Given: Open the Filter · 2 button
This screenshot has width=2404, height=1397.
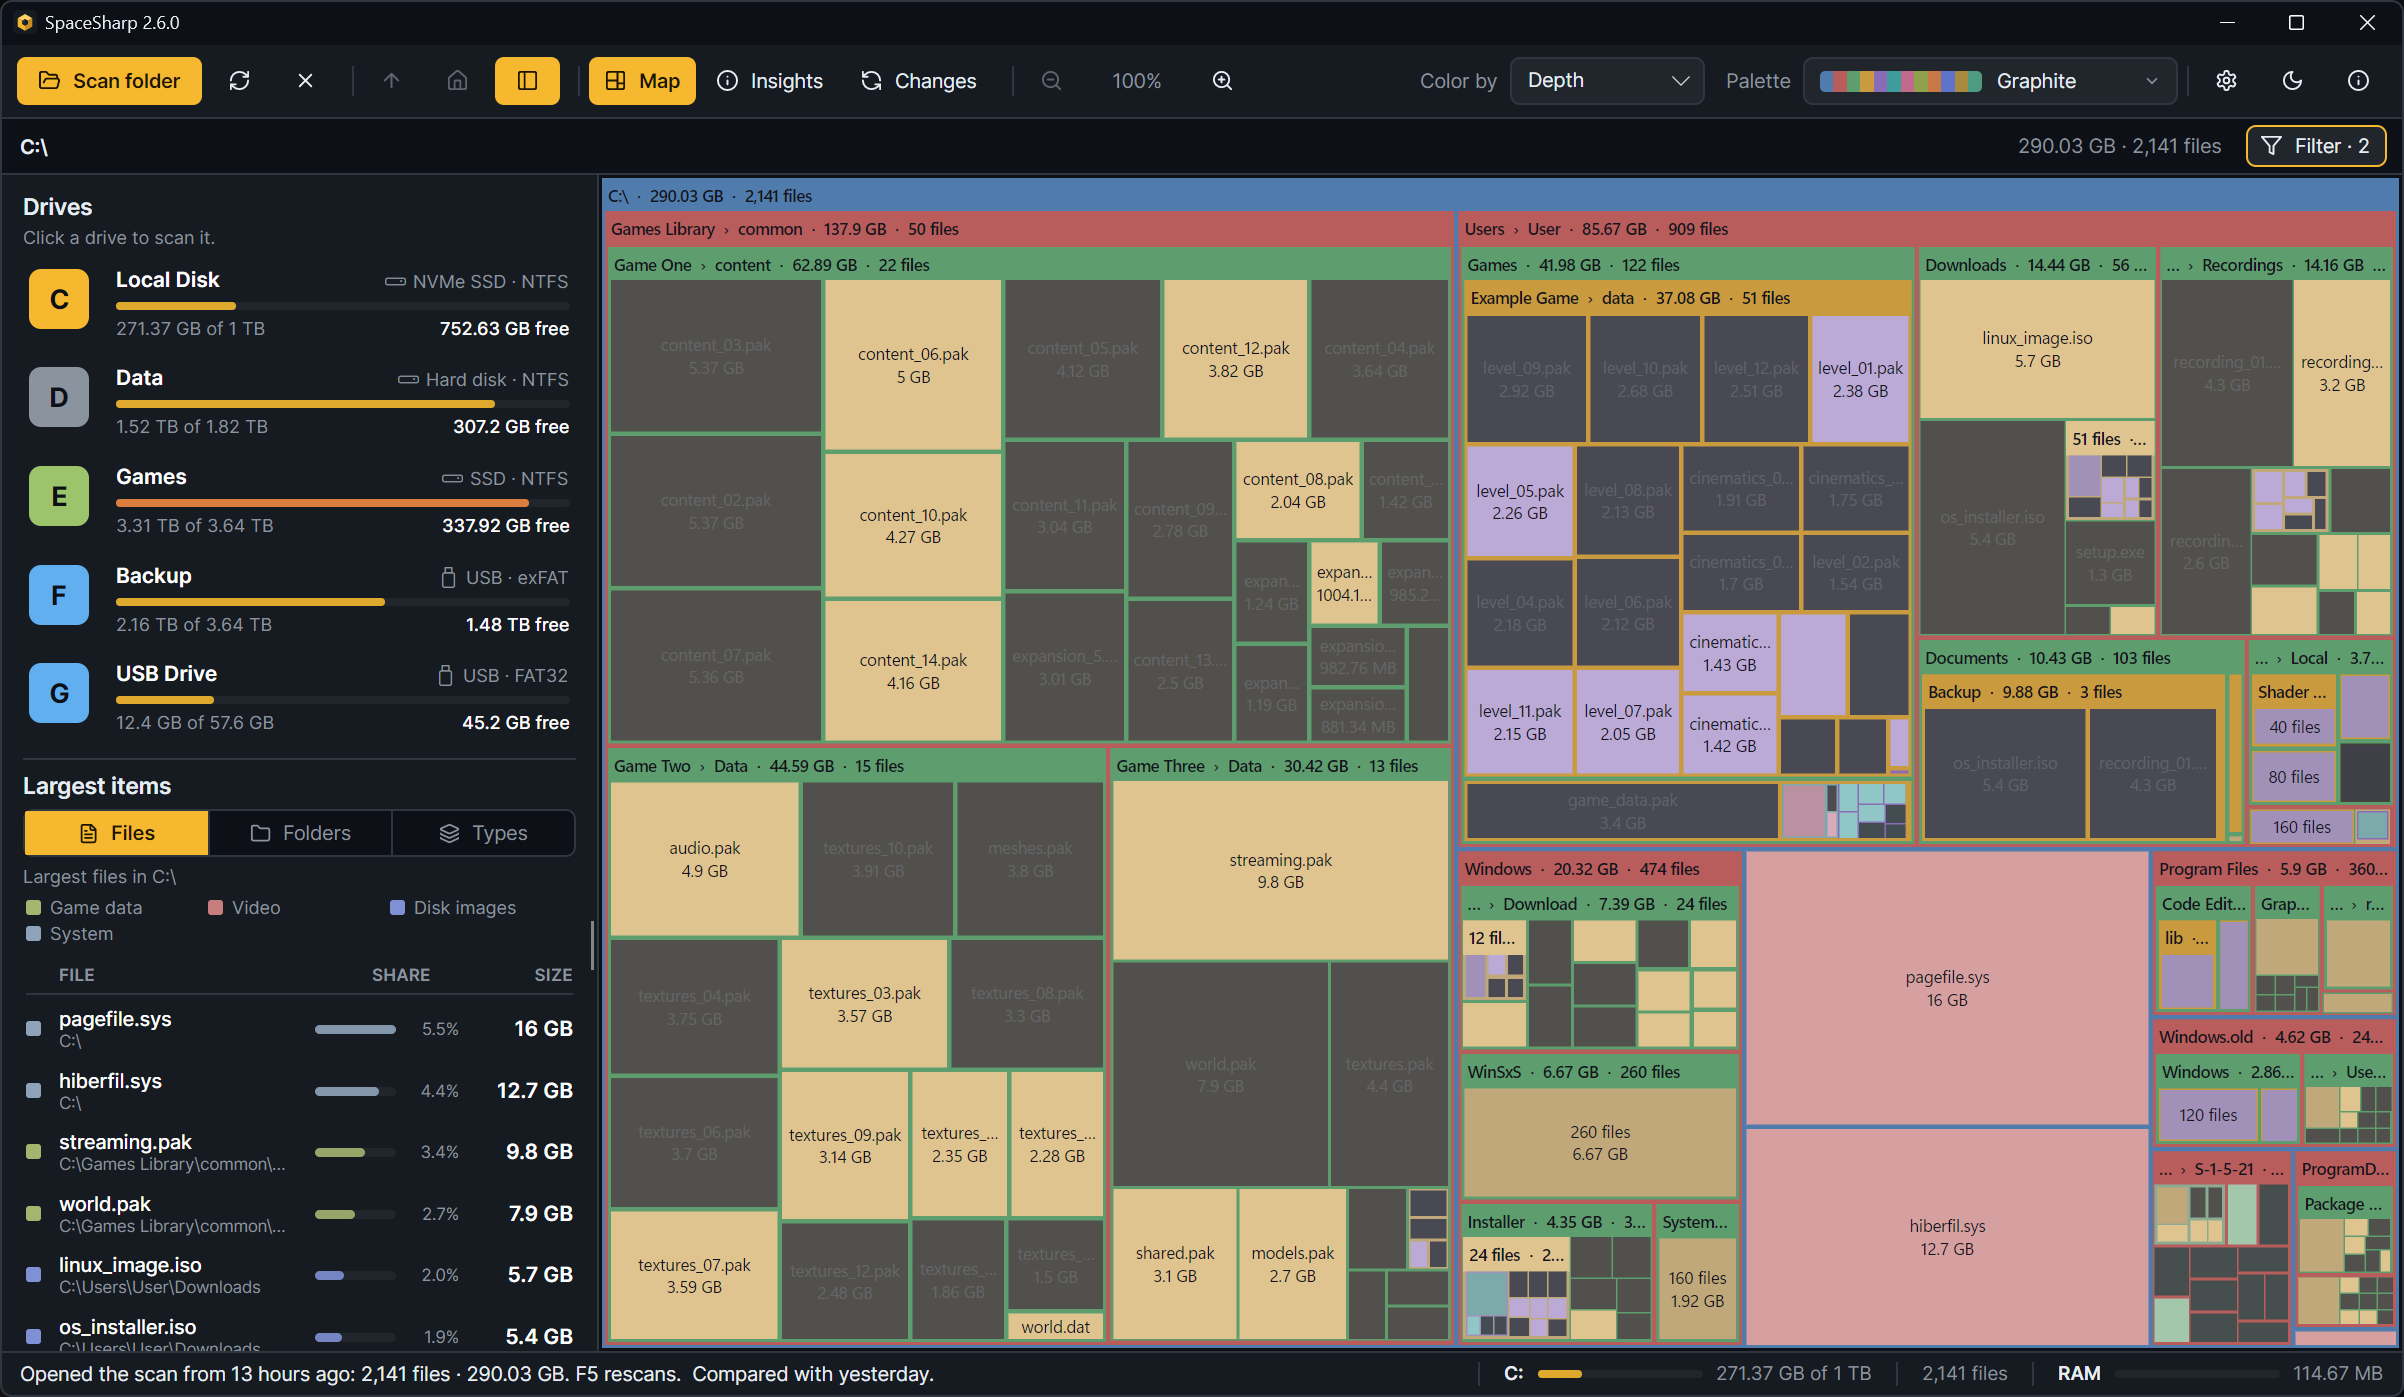Looking at the screenshot, I should coord(2316,146).
